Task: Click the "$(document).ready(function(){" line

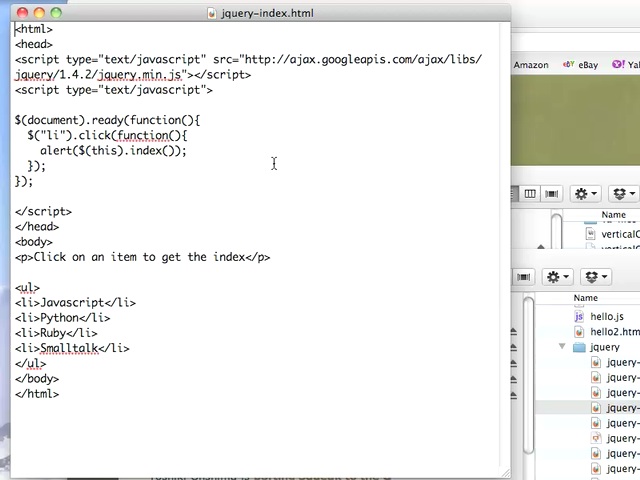Action: (107, 120)
